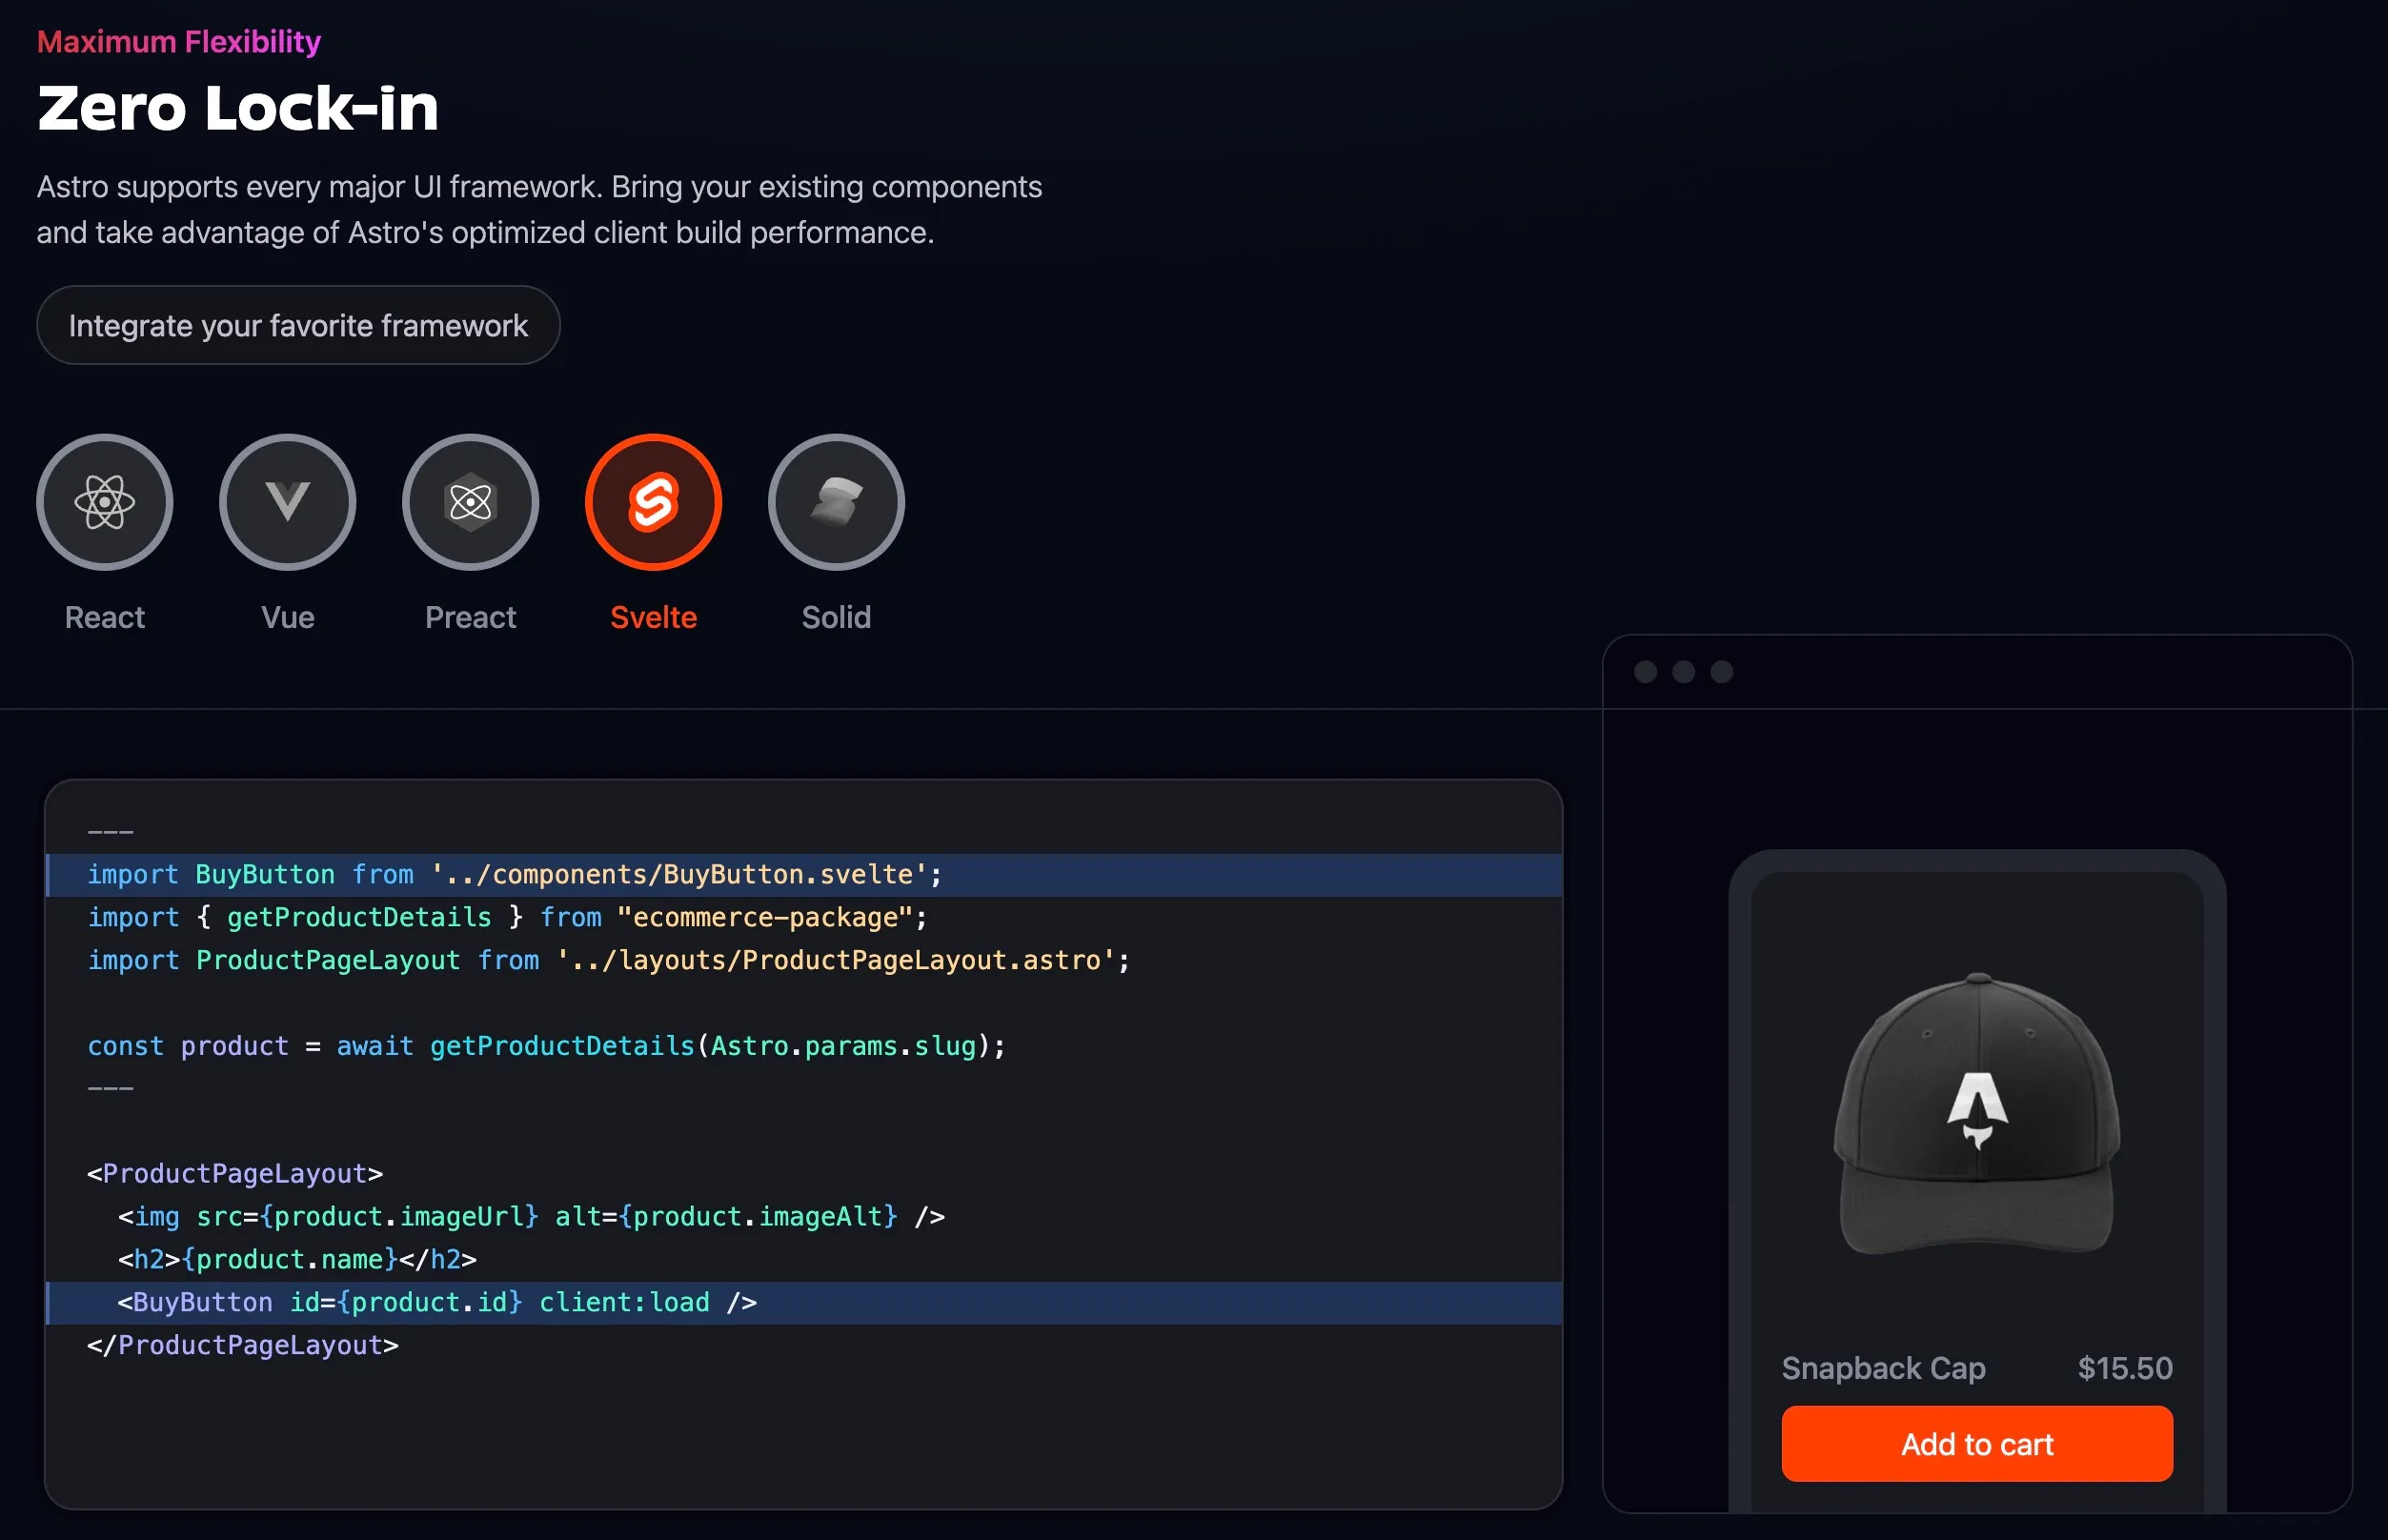Click the highlighted 'client:load' BuyButton line
Image resolution: width=2388 pixels, height=1540 pixels.
click(x=804, y=1303)
